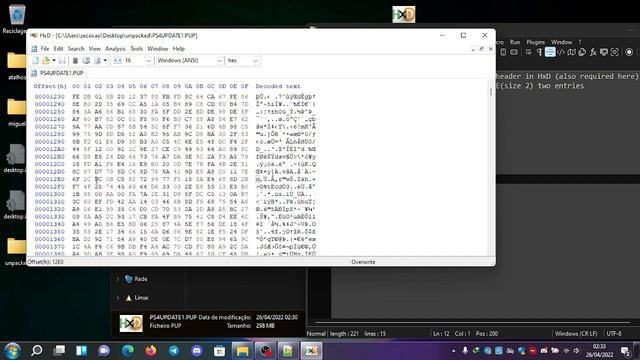Open Window menu in Notepad++
The height and width of the screenshot is (360, 640).
tap(562, 42)
